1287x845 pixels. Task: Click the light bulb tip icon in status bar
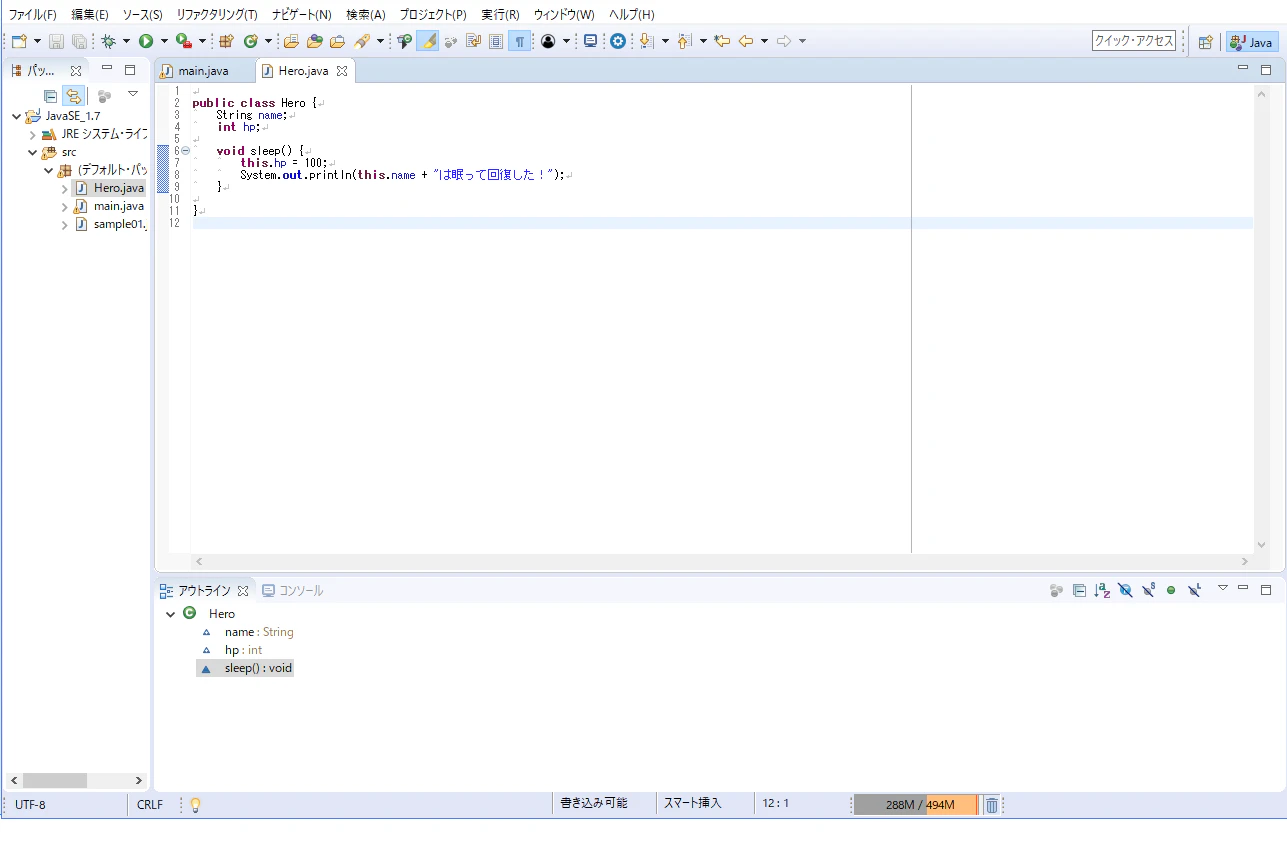pyautogui.click(x=196, y=805)
